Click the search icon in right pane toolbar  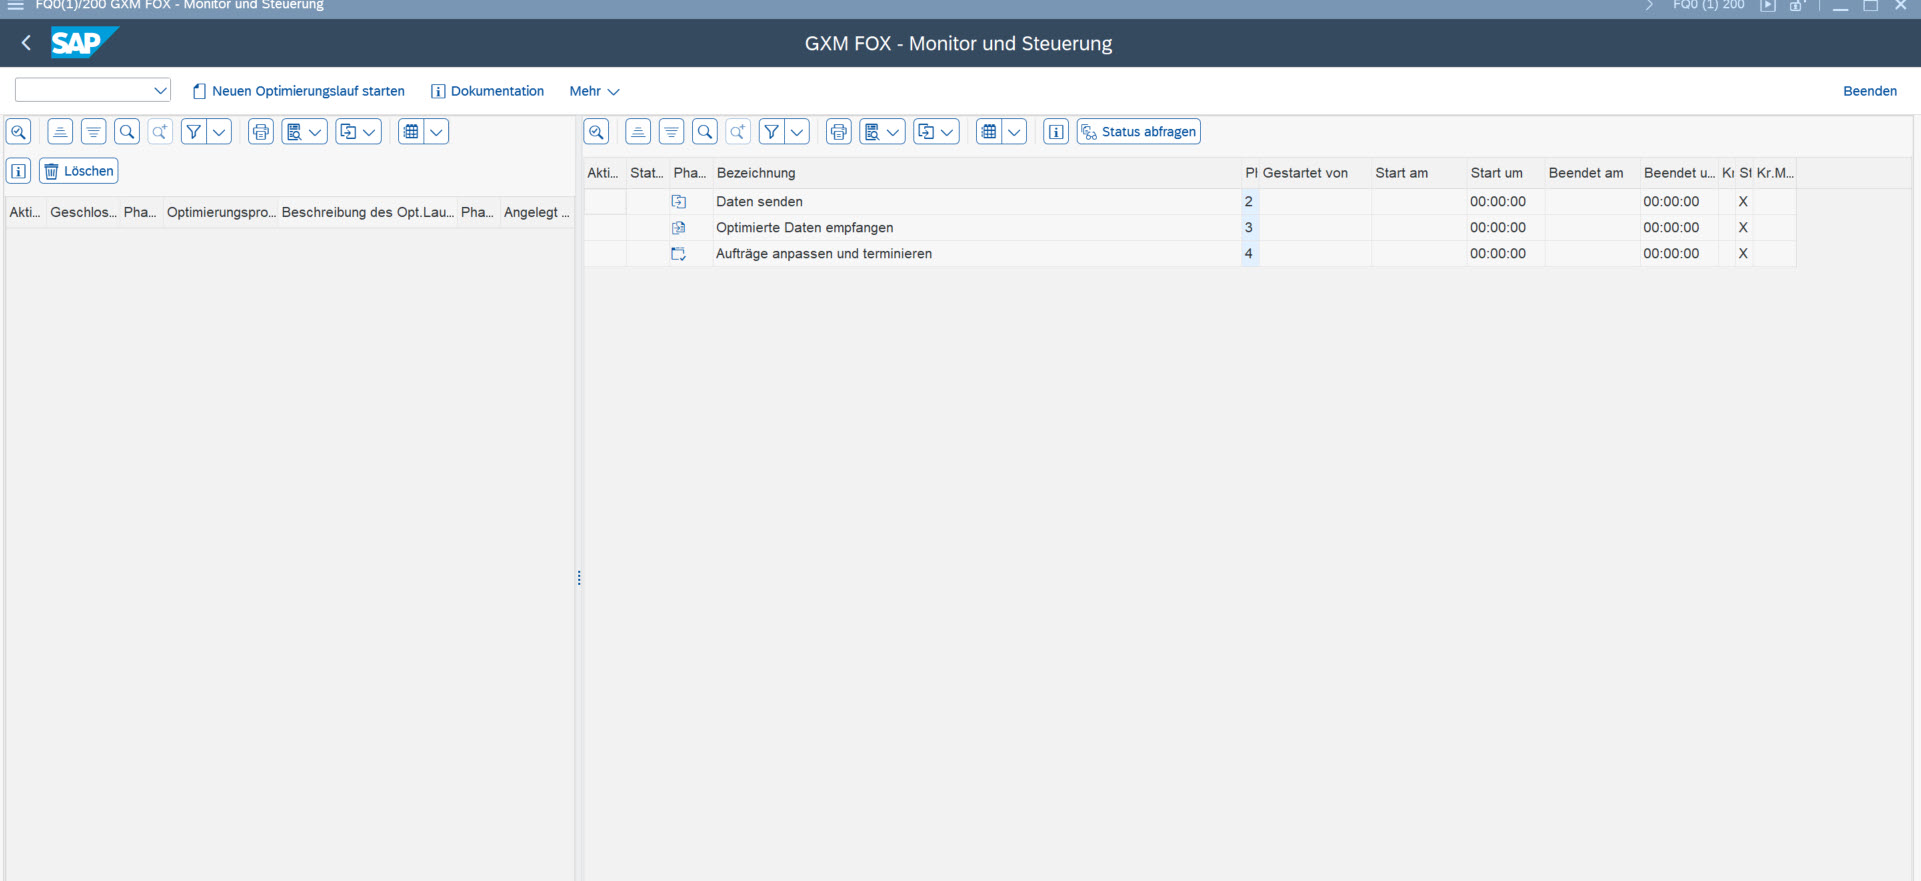pyautogui.click(x=705, y=132)
